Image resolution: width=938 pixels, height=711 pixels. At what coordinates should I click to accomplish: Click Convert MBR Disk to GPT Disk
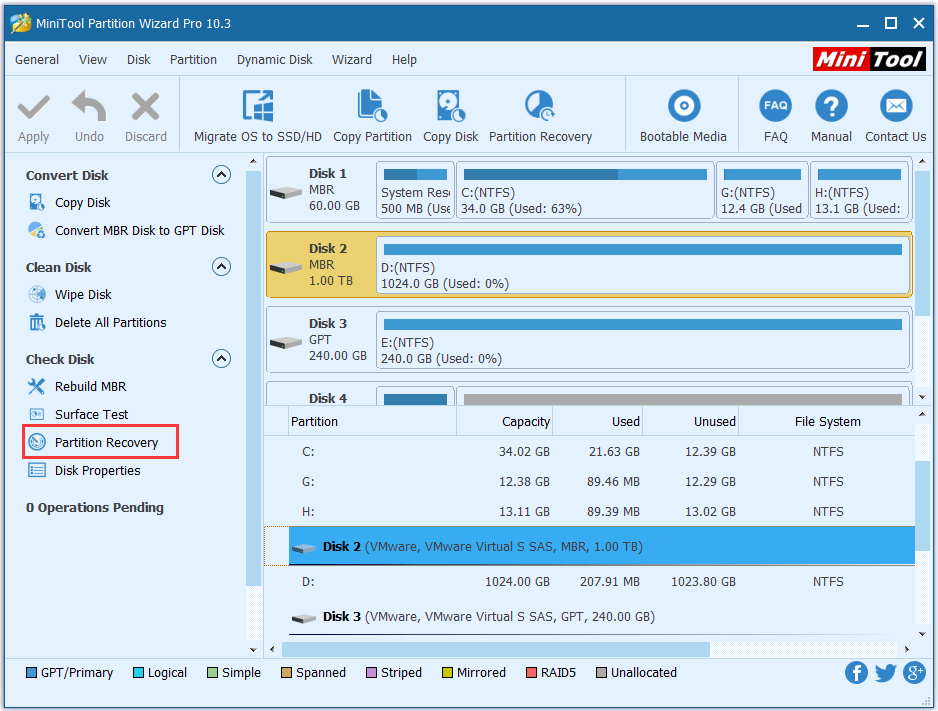tap(139, 230)
